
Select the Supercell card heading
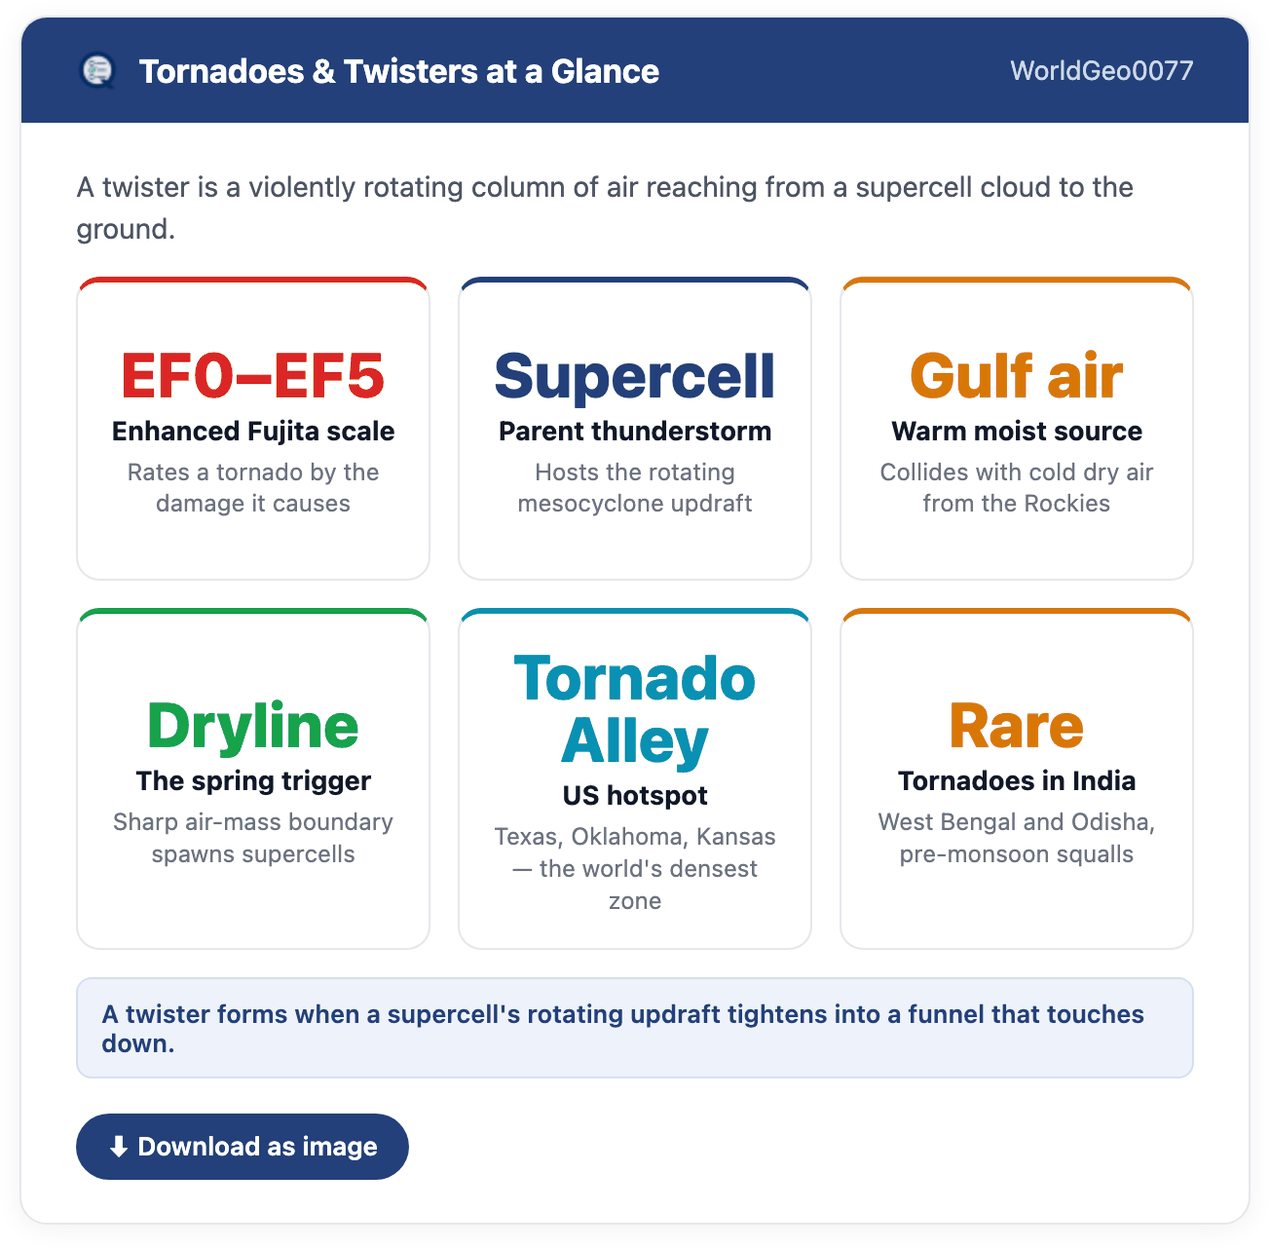[x=635, y=376]
